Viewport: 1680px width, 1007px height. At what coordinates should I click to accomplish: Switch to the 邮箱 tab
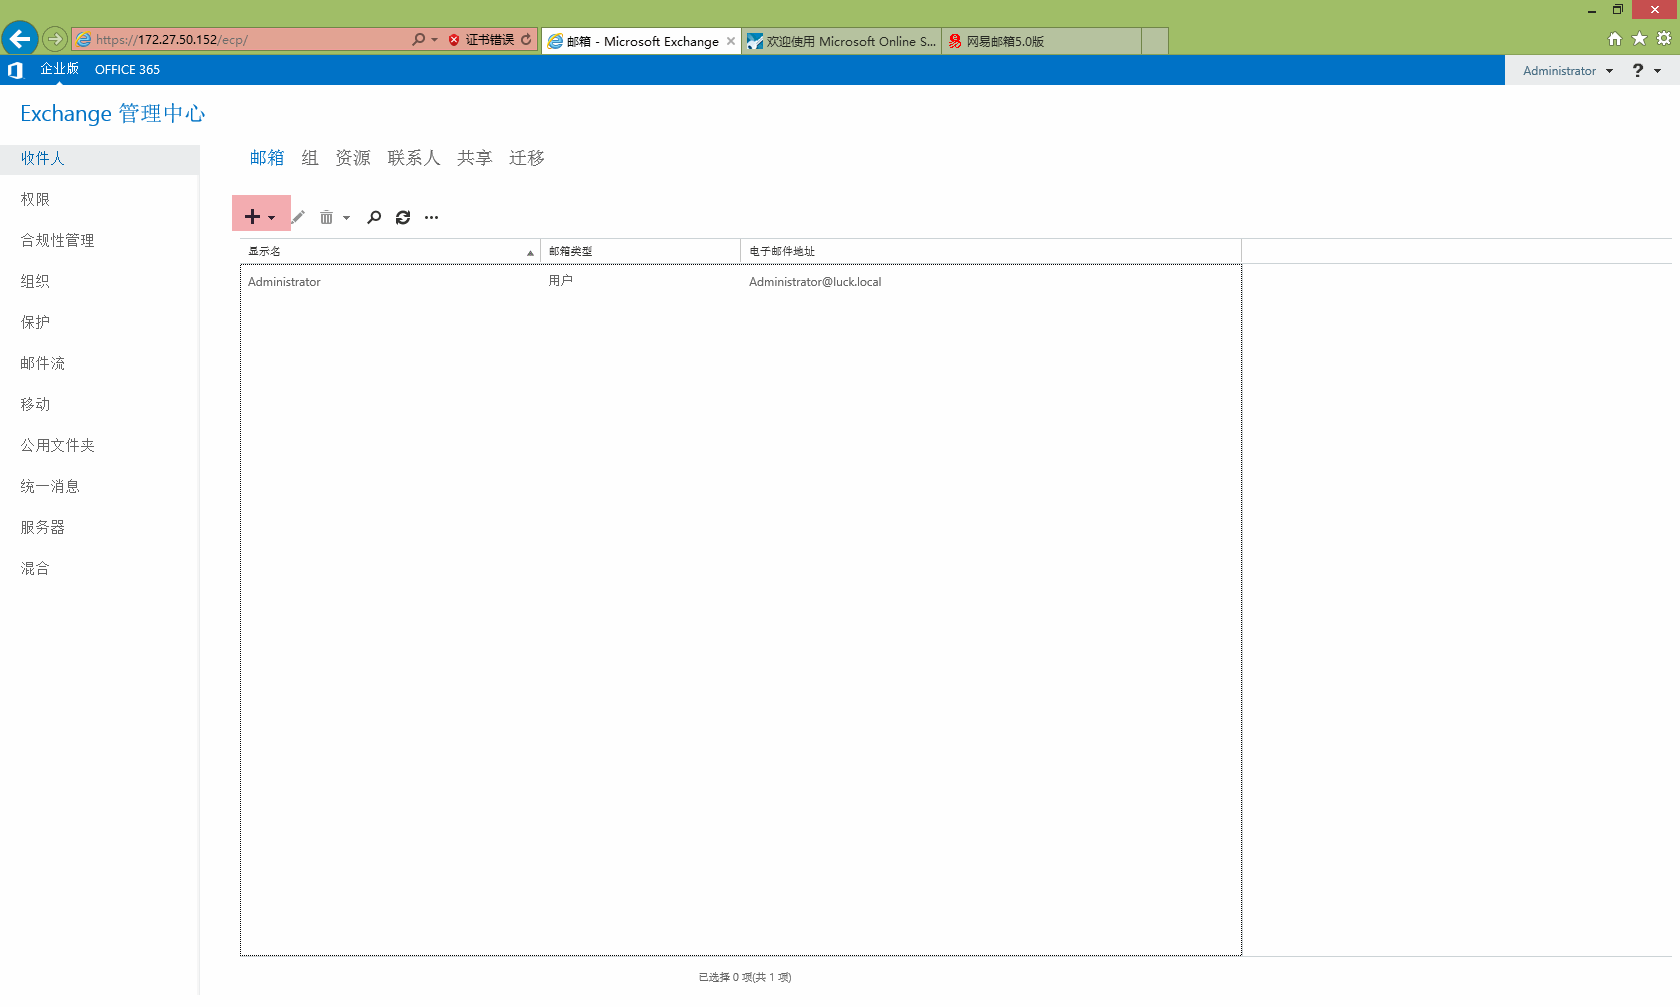(267, 158)
